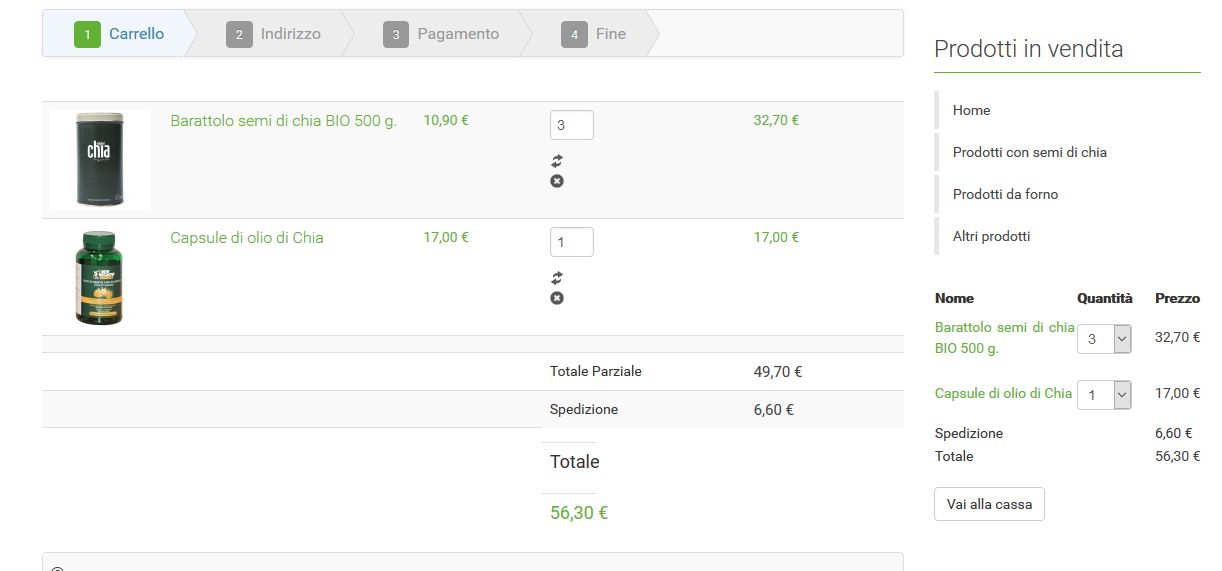The image size is (1222, 571).
Task: Click the Home sidebar menu item
Action: tap(971, 110)
